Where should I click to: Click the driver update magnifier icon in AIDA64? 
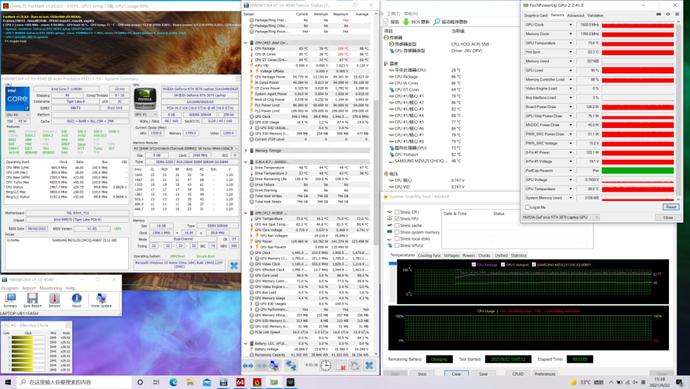pyautogui.click(x=437, y=22)
